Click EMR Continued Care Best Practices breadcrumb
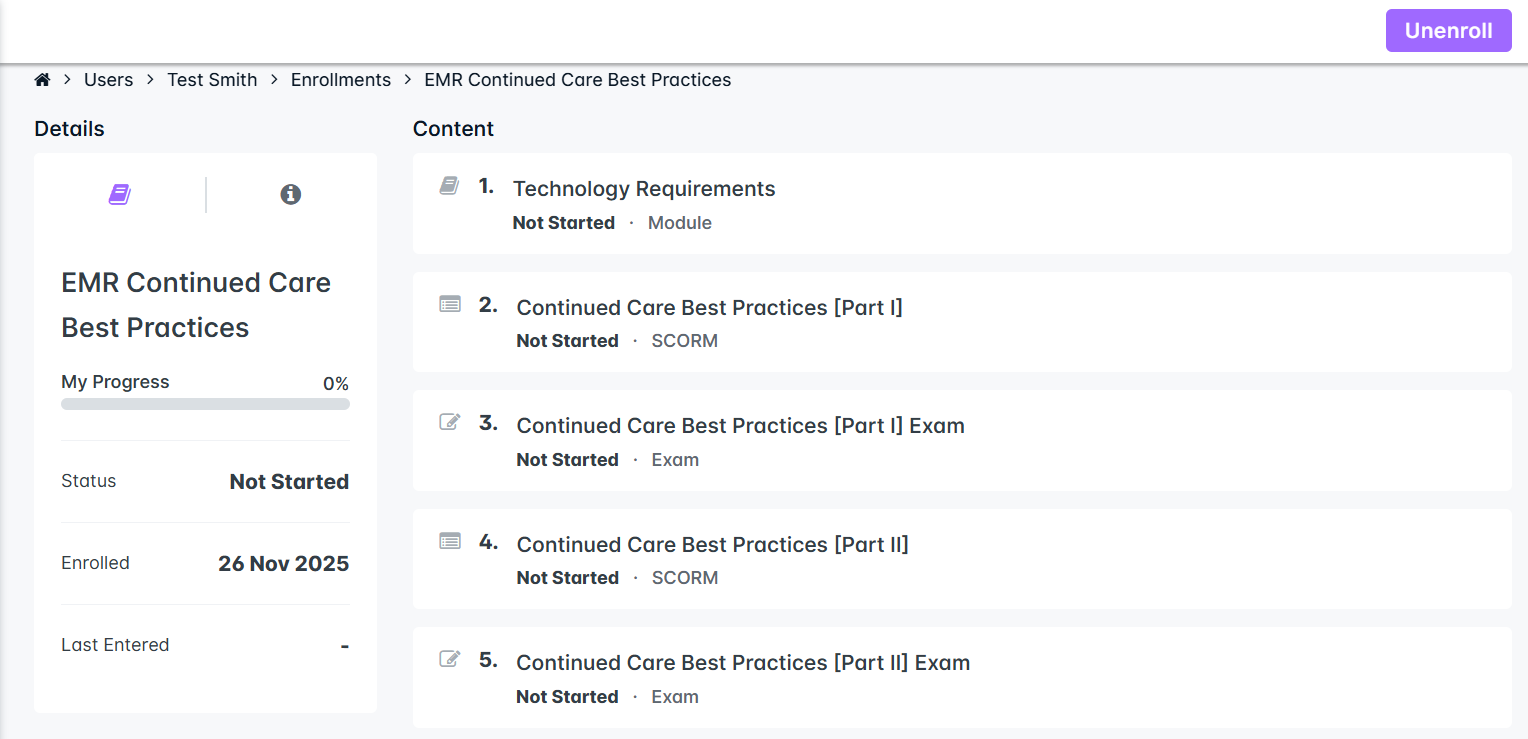This screenshot has width=1528, height=739. click(x=577, y=80)
